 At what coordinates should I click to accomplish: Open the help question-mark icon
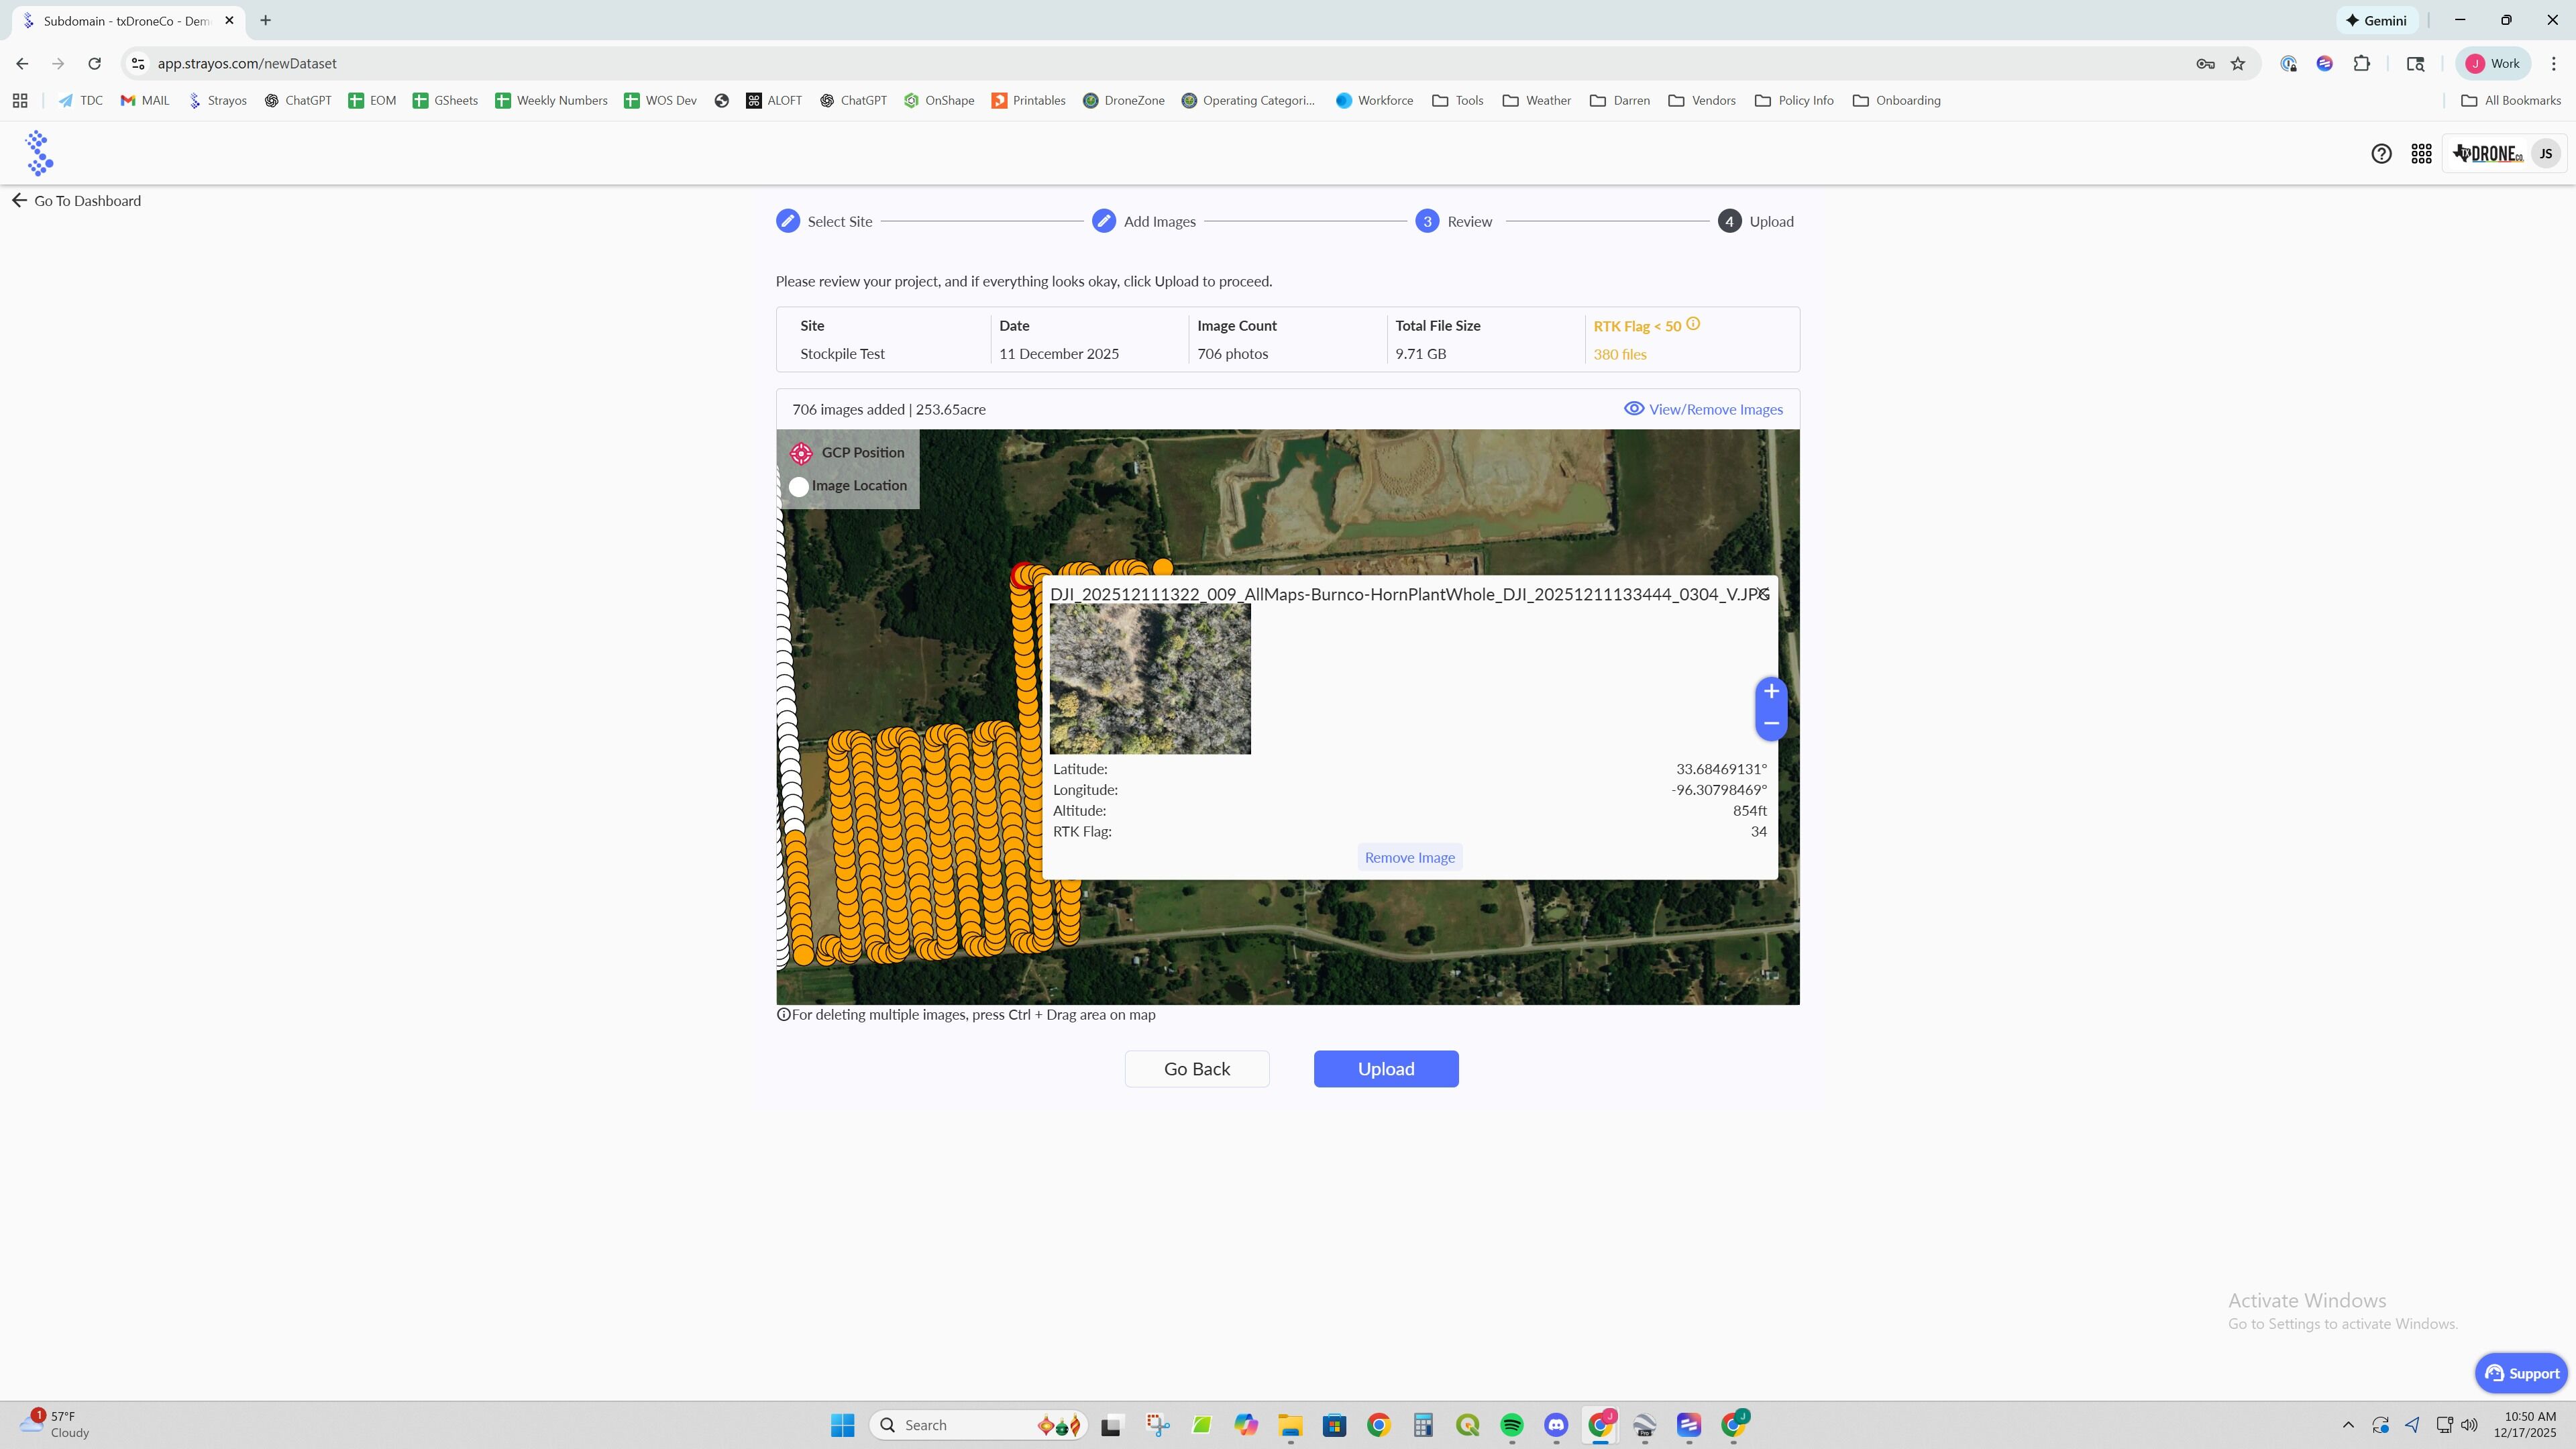tap(2381, 154)
